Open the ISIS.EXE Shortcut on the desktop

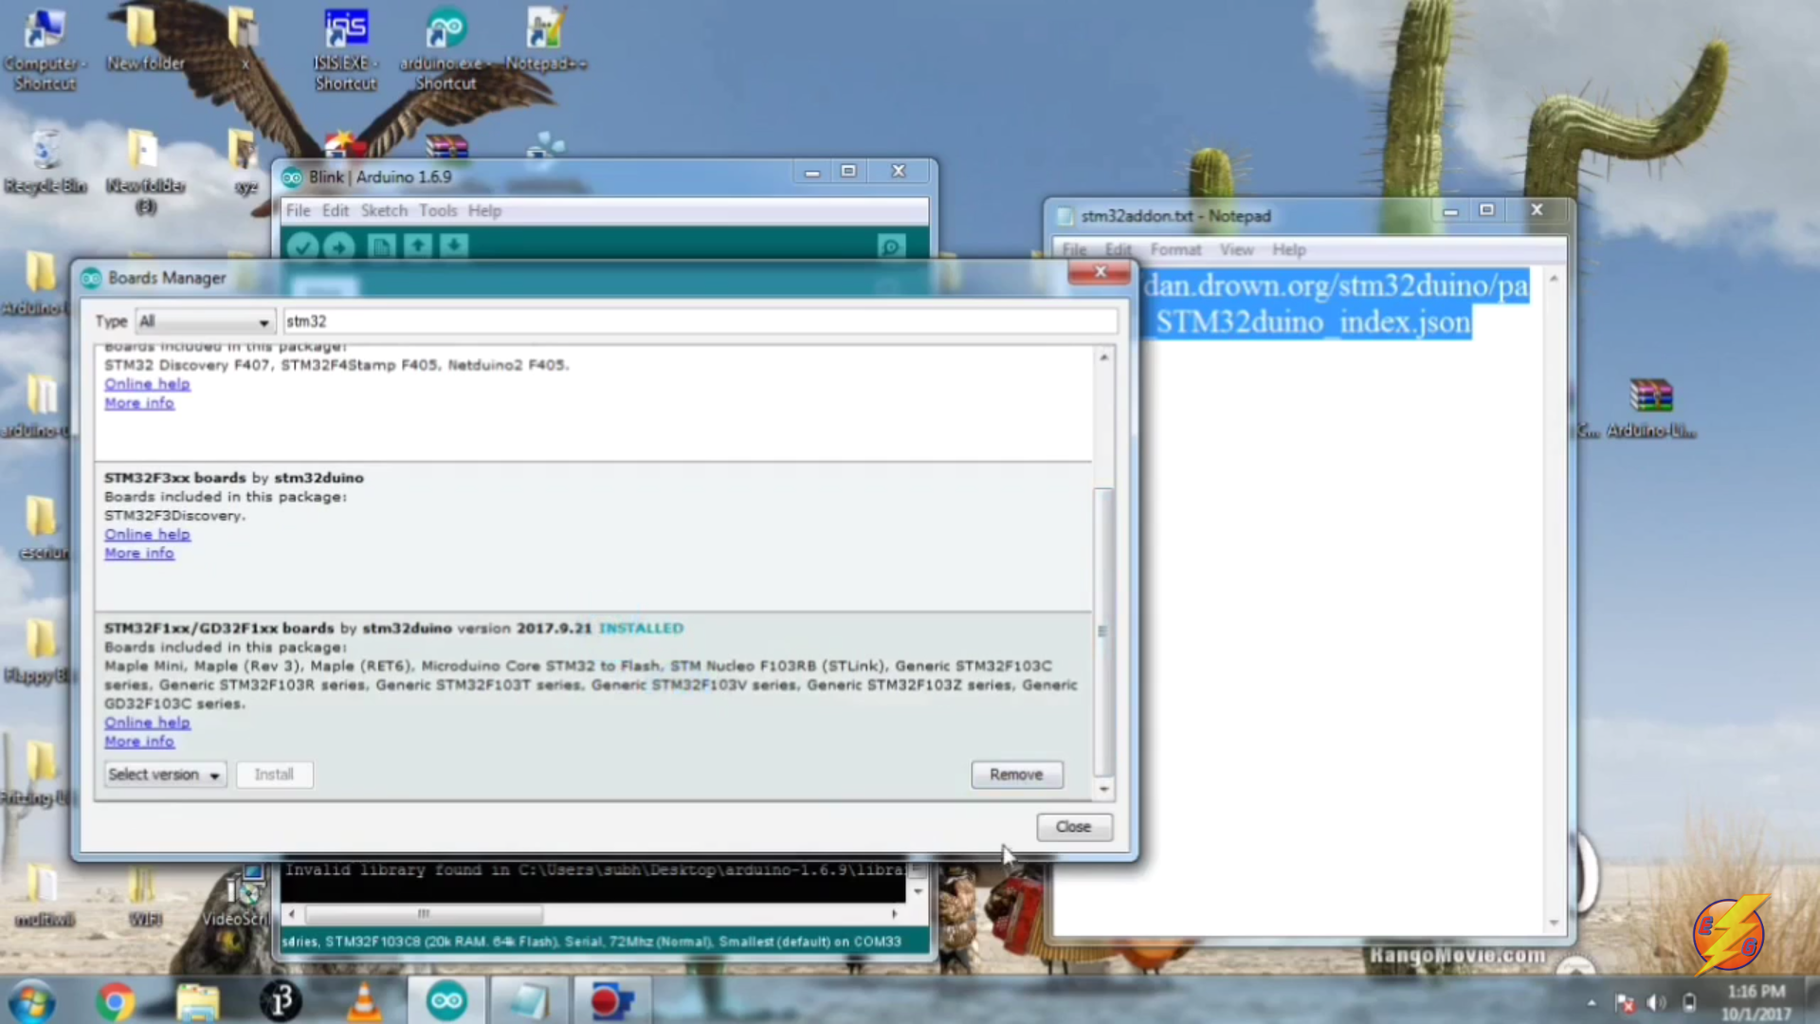point(346,28)
